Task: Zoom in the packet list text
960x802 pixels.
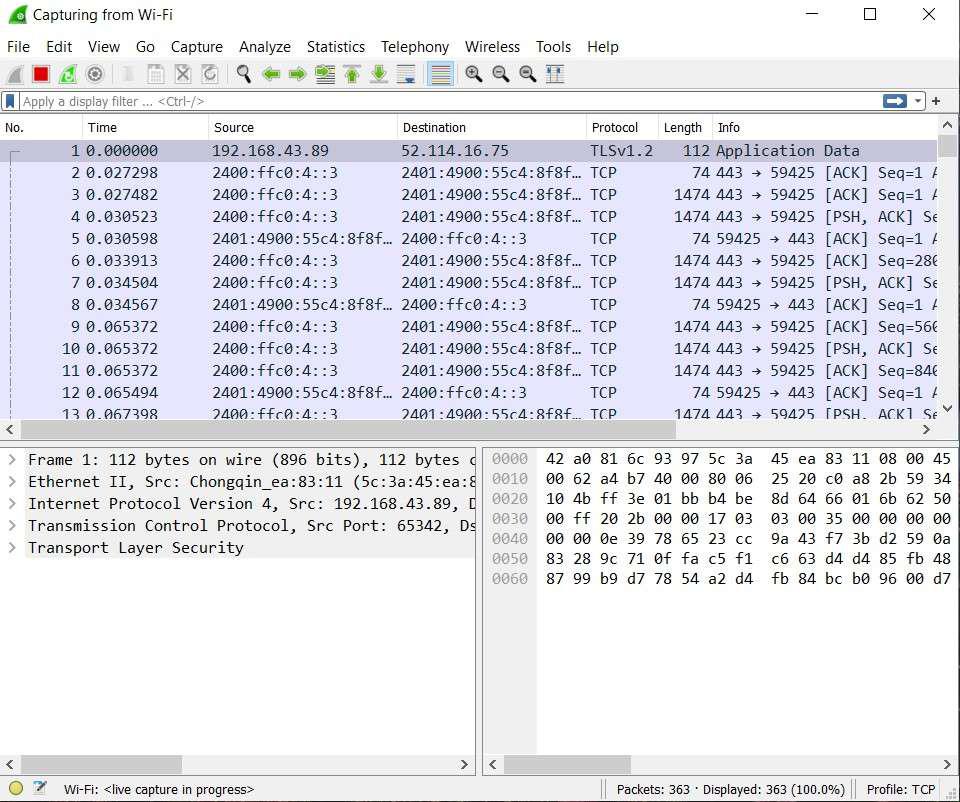Action: tap(474, 74)
